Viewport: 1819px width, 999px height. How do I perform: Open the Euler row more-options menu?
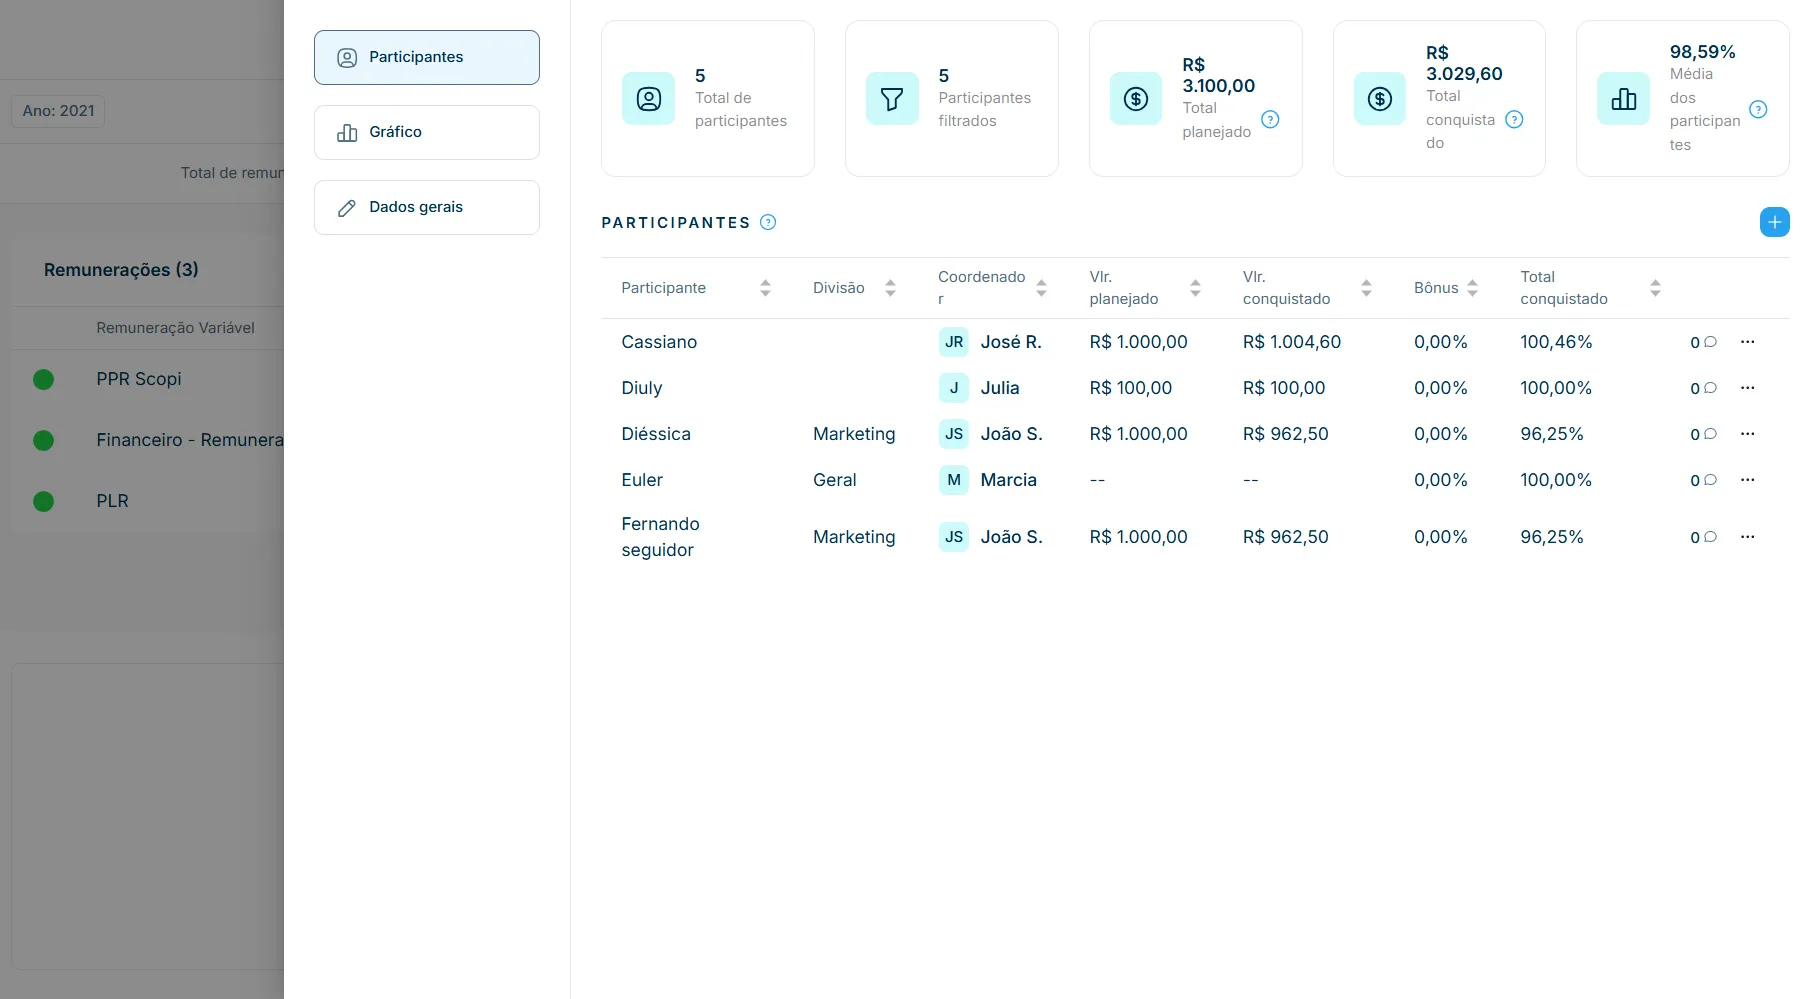point(1747,480)
